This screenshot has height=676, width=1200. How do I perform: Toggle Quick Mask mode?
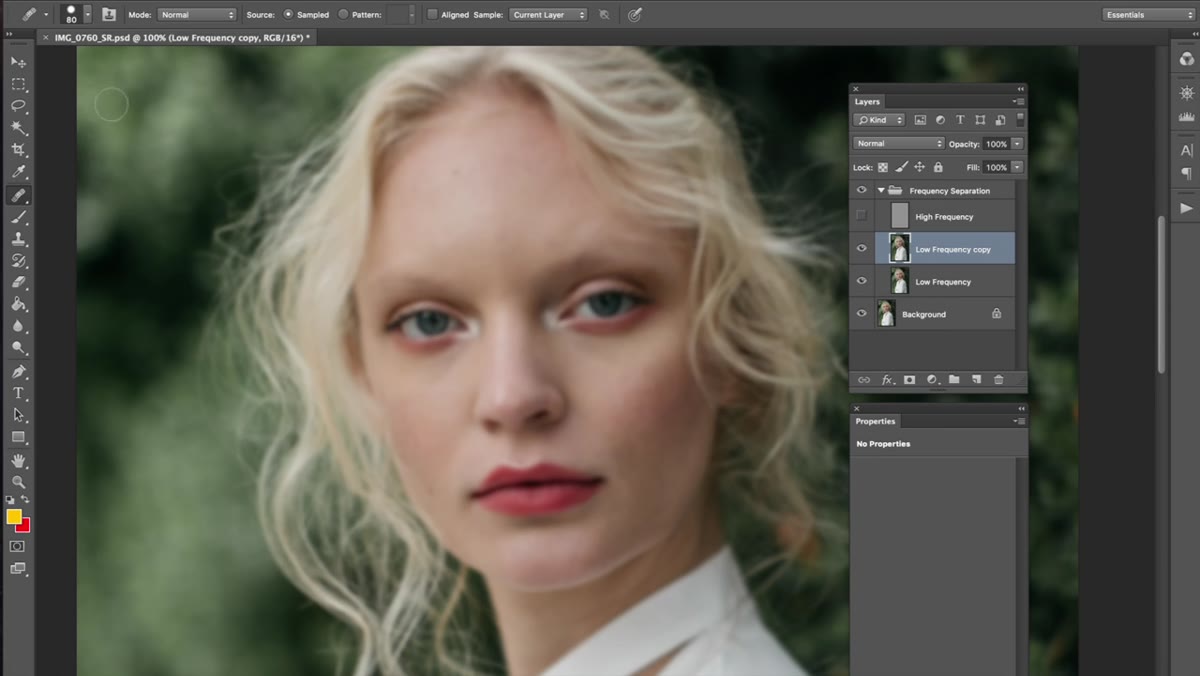pyautogui.click(x=18, y=546)
